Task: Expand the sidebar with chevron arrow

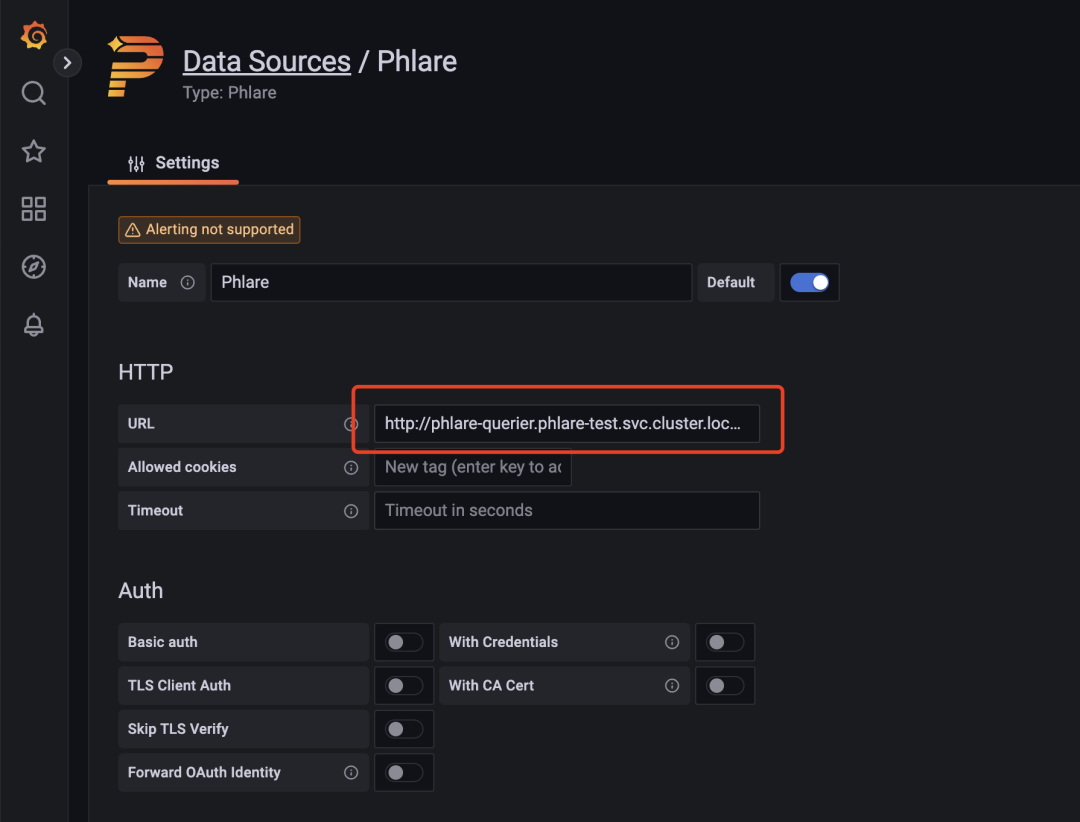Action: click(x=67, y=63)
